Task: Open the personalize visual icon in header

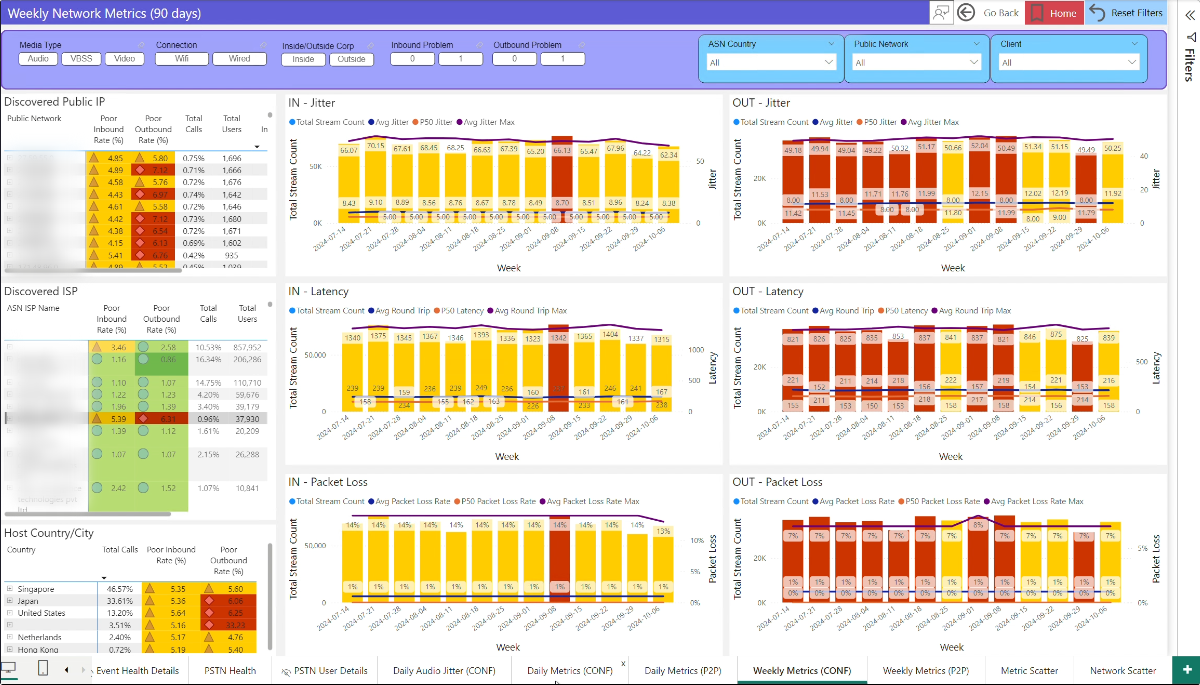Action: 941,13
